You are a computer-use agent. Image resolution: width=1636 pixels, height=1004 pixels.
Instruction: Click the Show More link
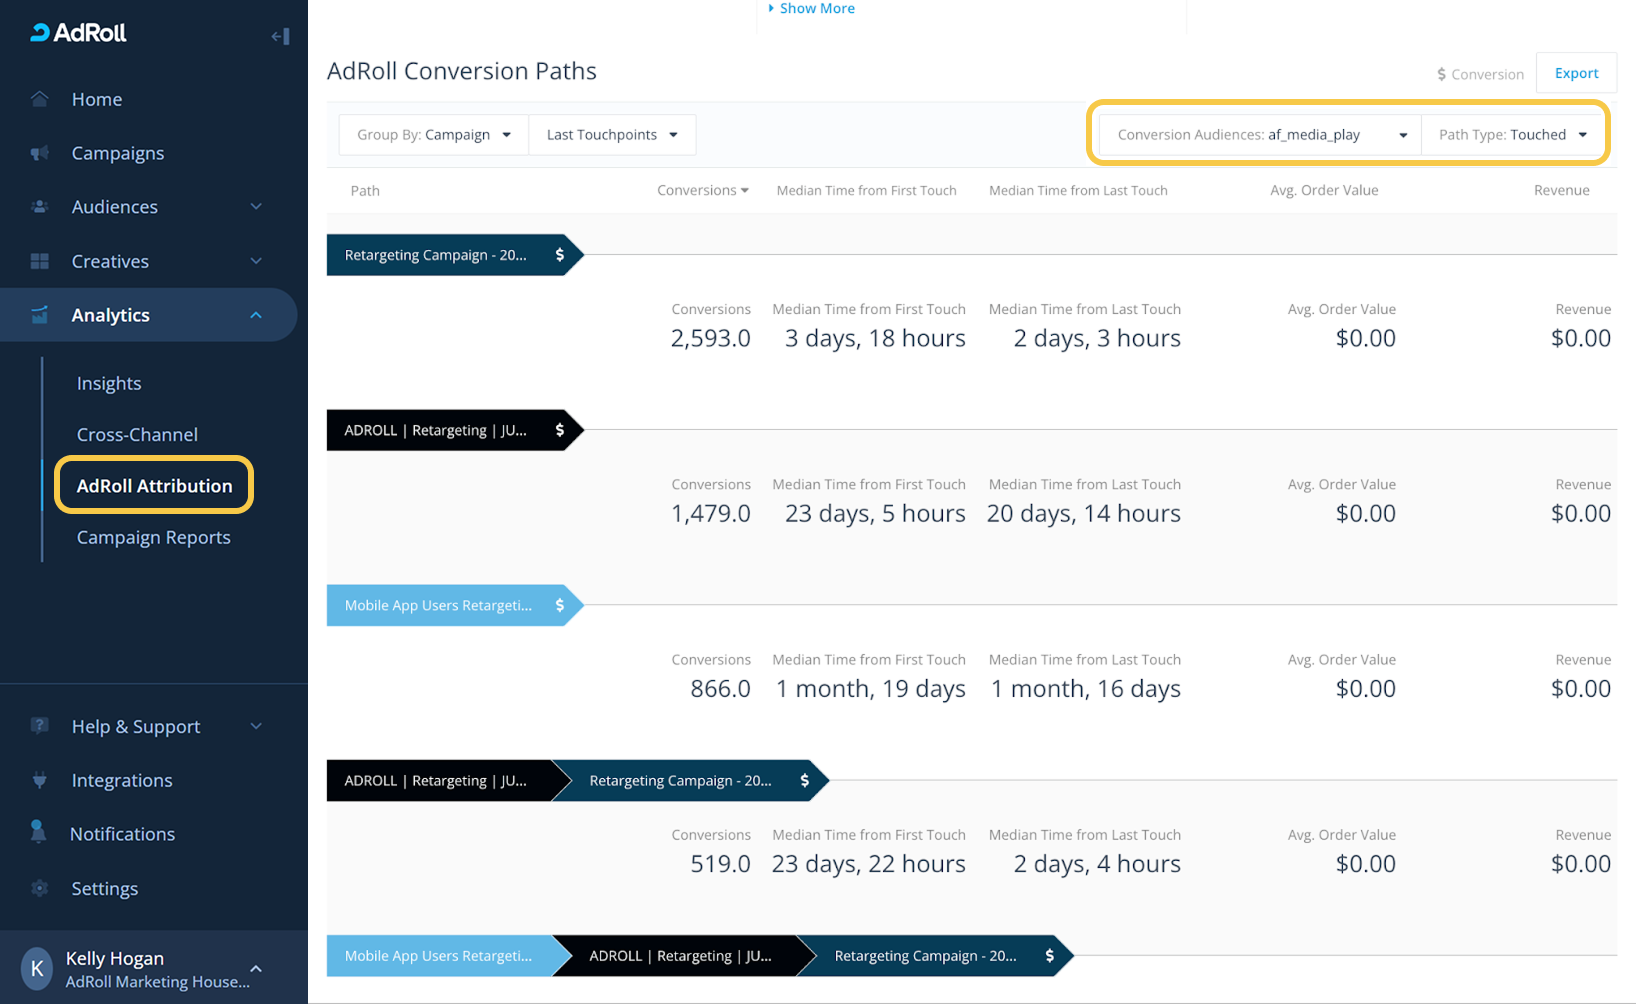tap(816, 9)
